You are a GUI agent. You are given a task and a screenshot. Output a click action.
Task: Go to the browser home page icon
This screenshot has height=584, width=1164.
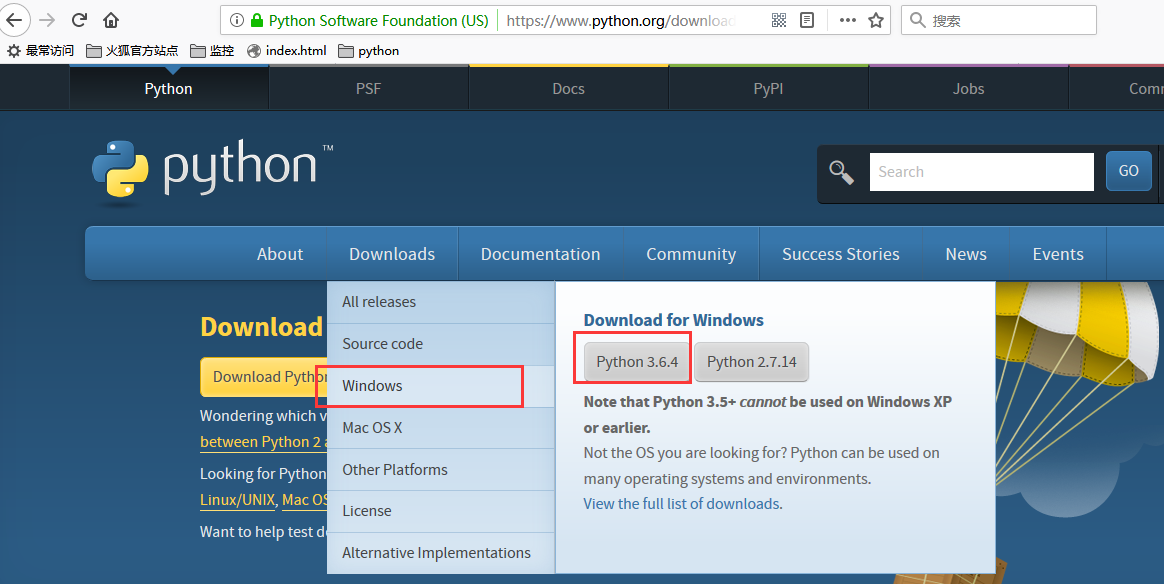(x=110, y=20)
